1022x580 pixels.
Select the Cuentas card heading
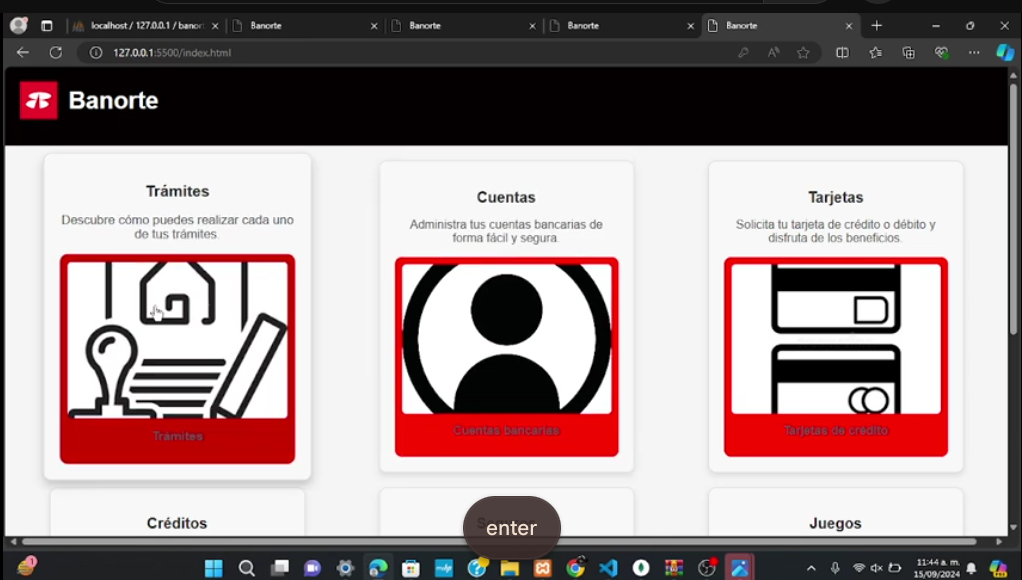tap(506, 197)
